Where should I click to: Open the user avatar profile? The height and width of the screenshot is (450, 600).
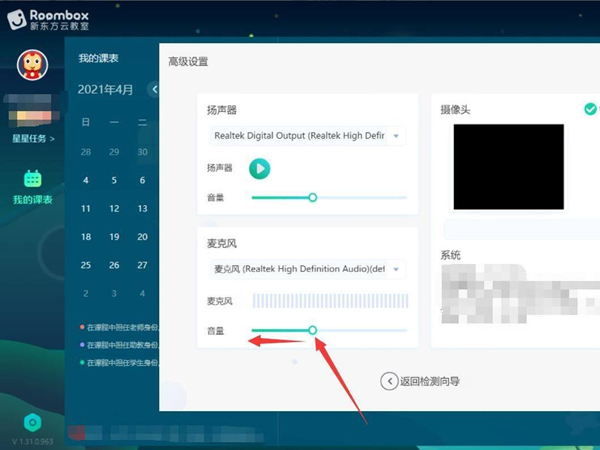point(33,66)
